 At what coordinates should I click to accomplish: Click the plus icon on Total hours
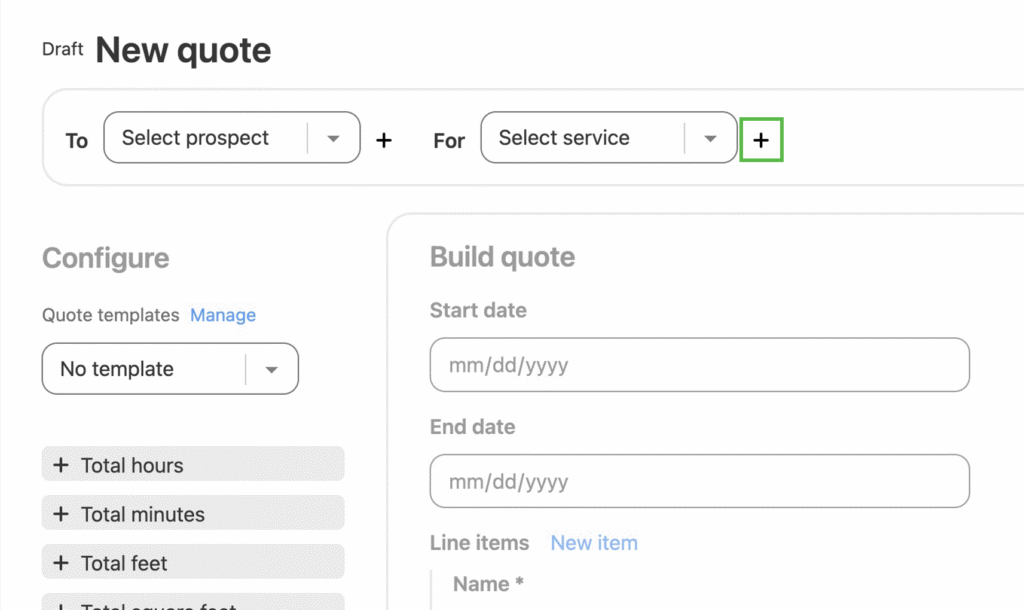pos(61,465)
